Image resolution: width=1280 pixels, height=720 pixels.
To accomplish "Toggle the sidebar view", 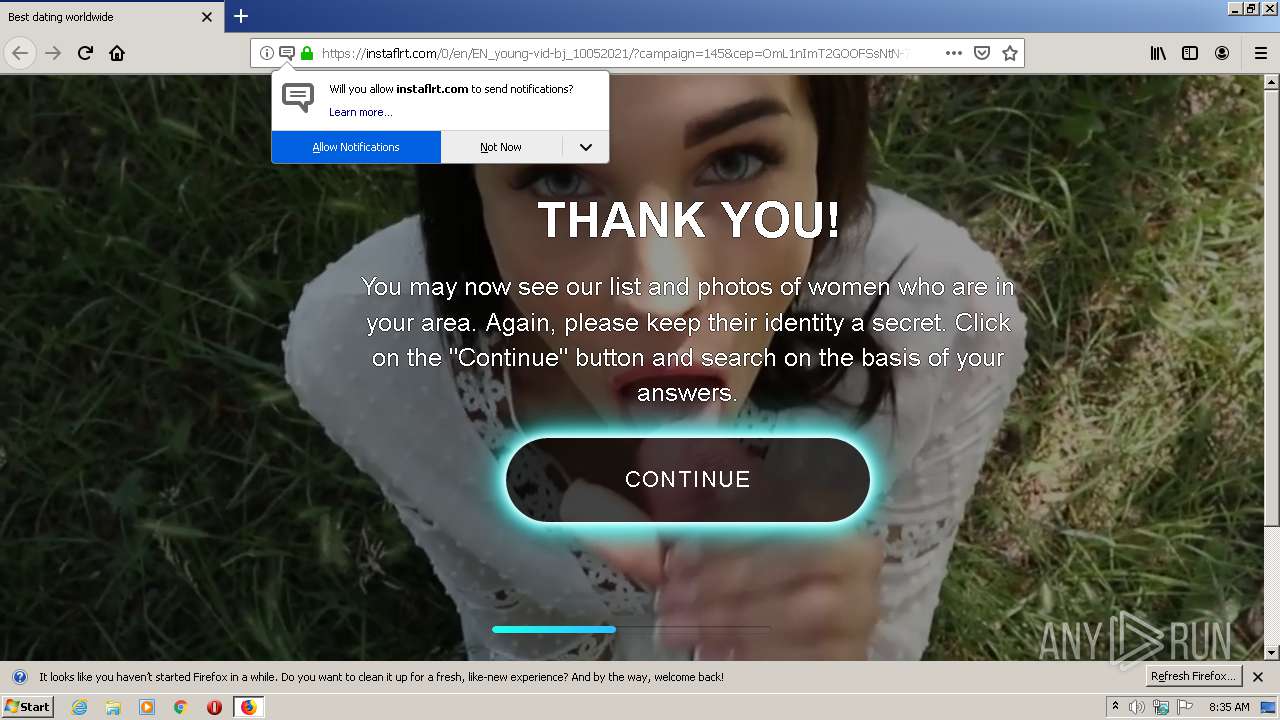I will (x=1190, y=53).
